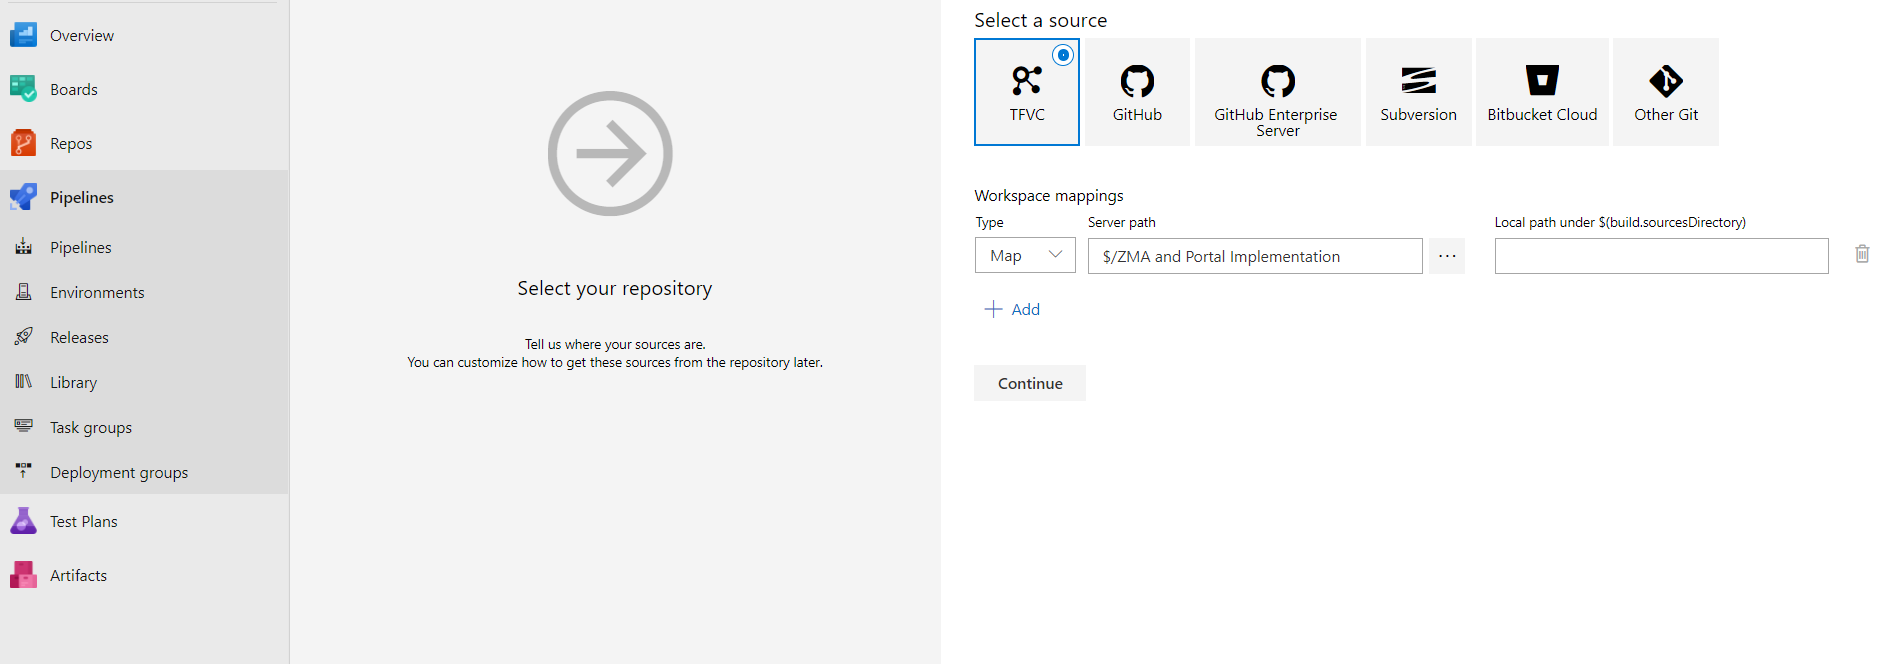Choose GitHub as the source
The height and width of the screenshot is (664, 1902).
click(1137, 92)
